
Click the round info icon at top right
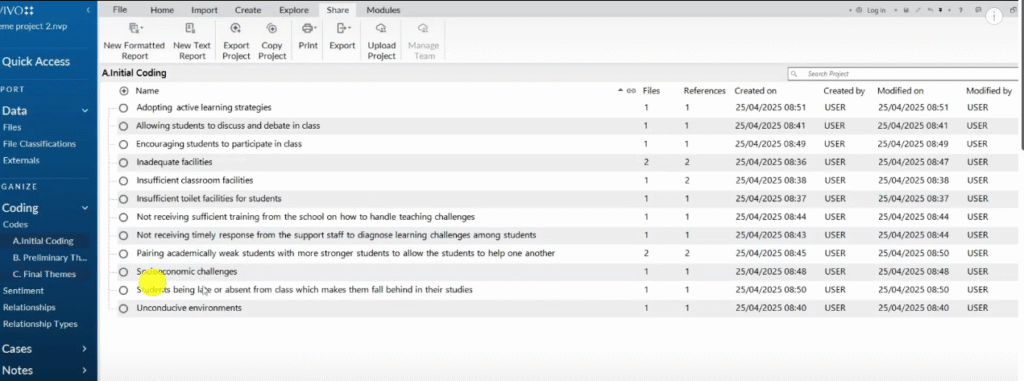pyautogui.click(x=994, y=16)
